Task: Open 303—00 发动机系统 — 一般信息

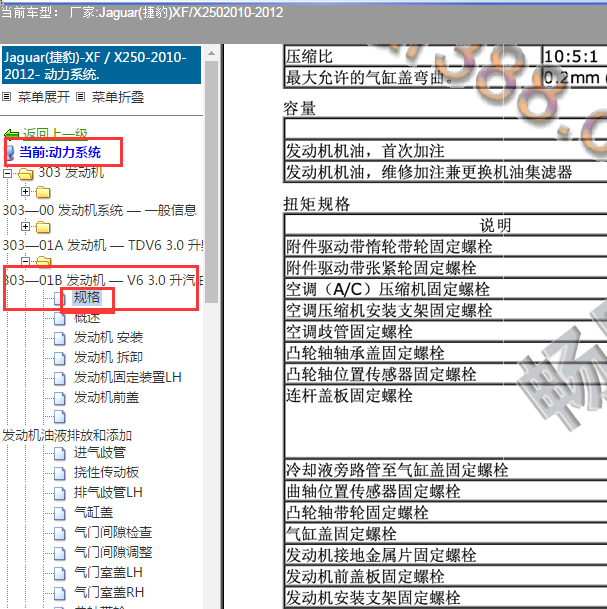Action: (100, 210)
